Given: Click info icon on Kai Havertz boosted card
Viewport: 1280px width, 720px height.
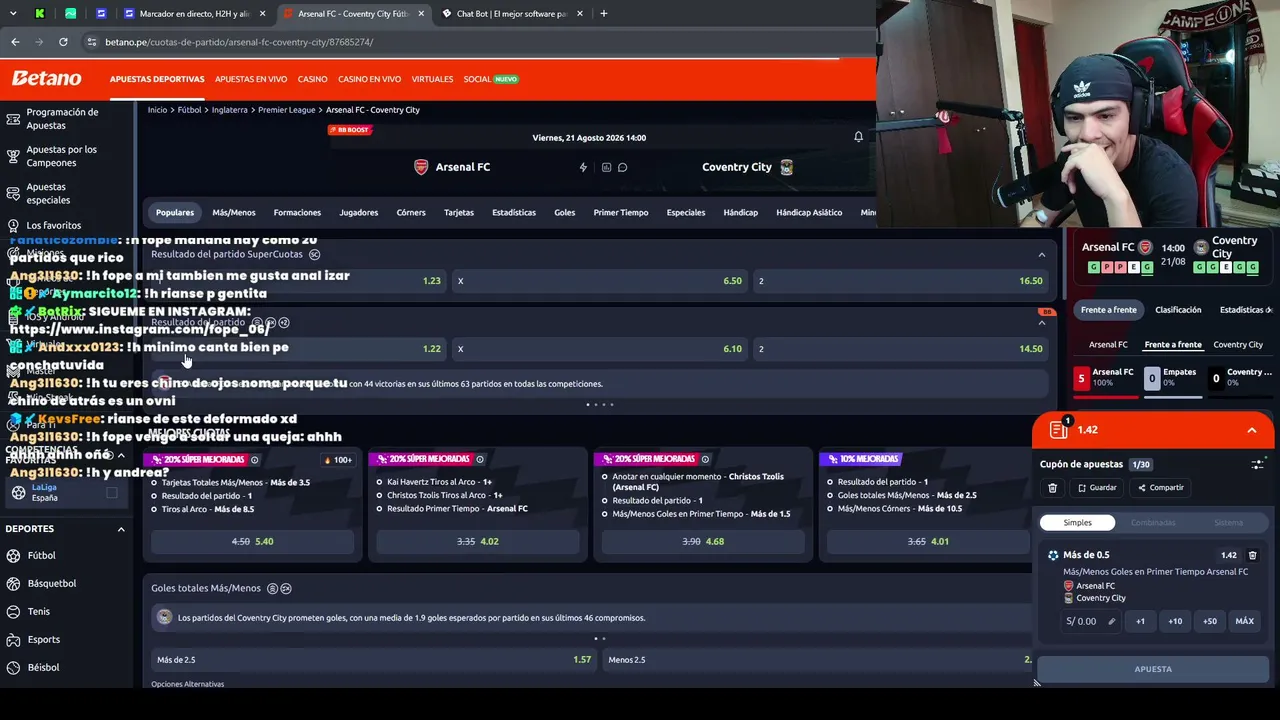Looking at the screenshot, I should point(479,460).
